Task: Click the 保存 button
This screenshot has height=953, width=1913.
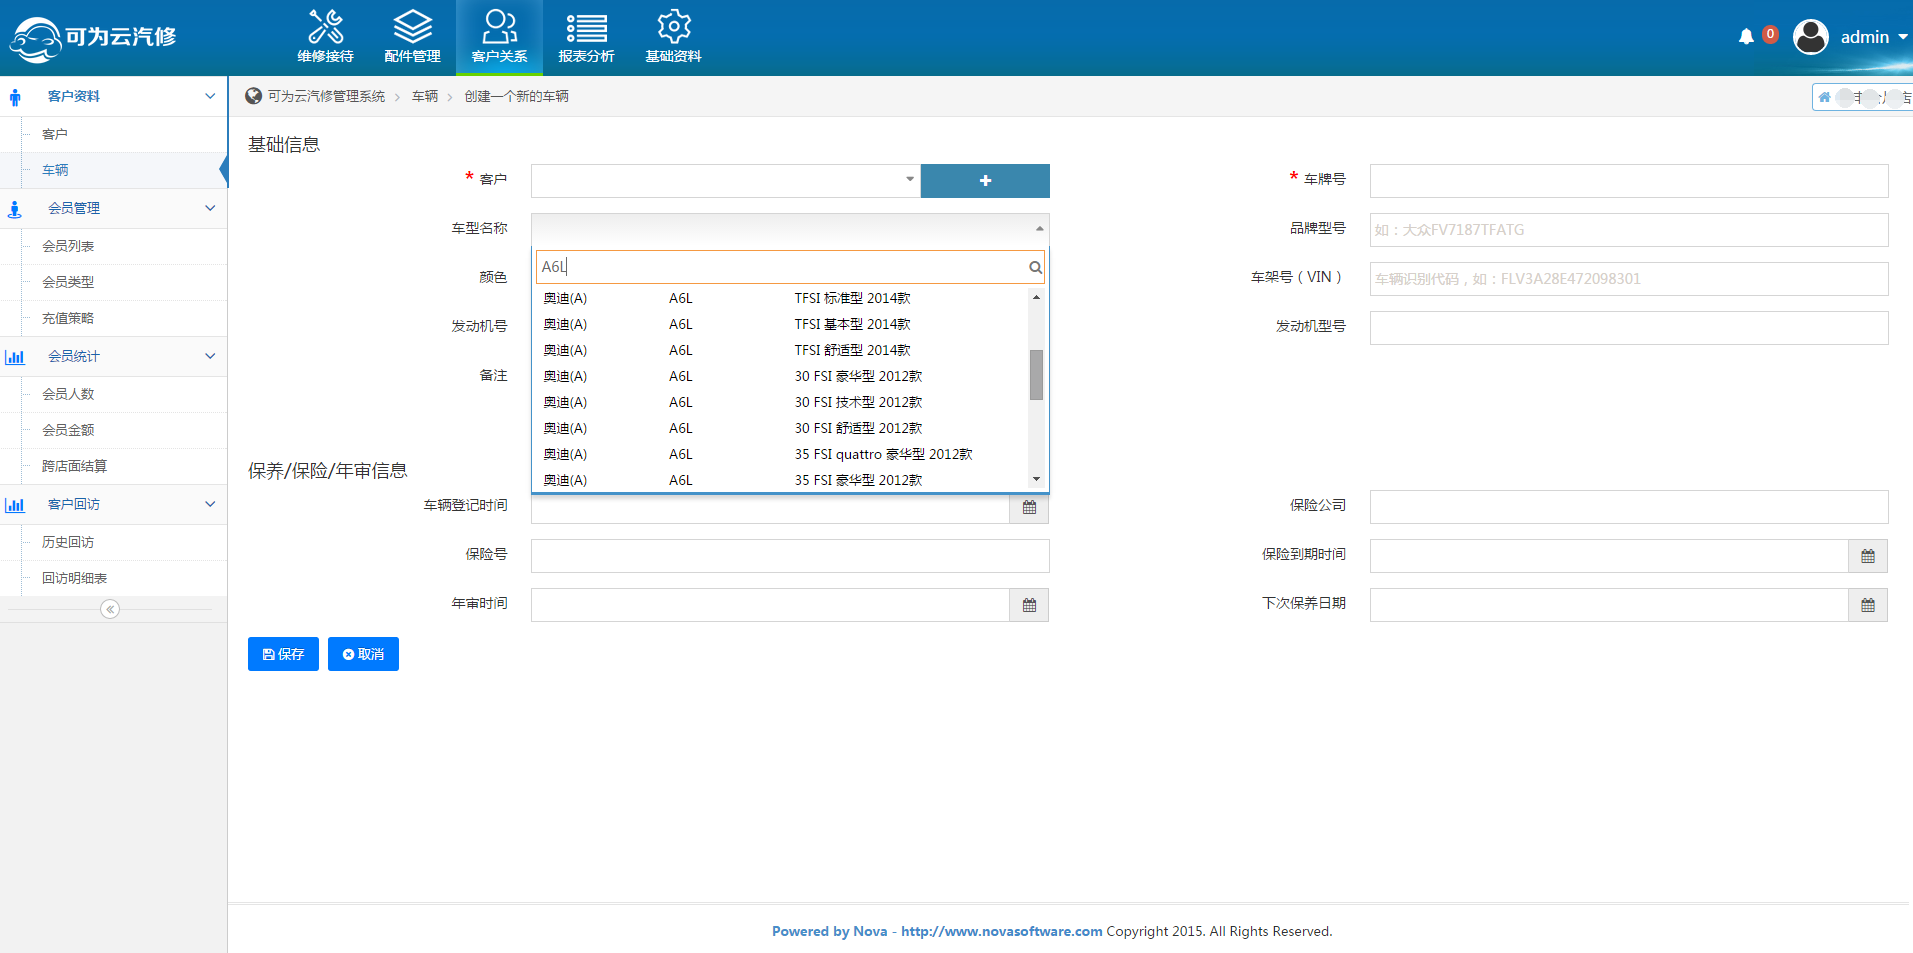Action: (283, 654)
